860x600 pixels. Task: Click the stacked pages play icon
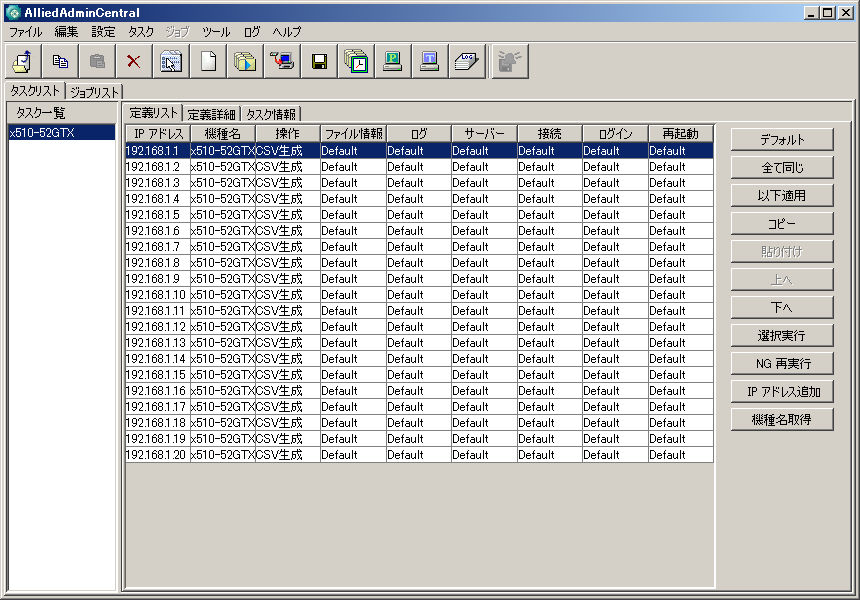click(x=245, y=61)
